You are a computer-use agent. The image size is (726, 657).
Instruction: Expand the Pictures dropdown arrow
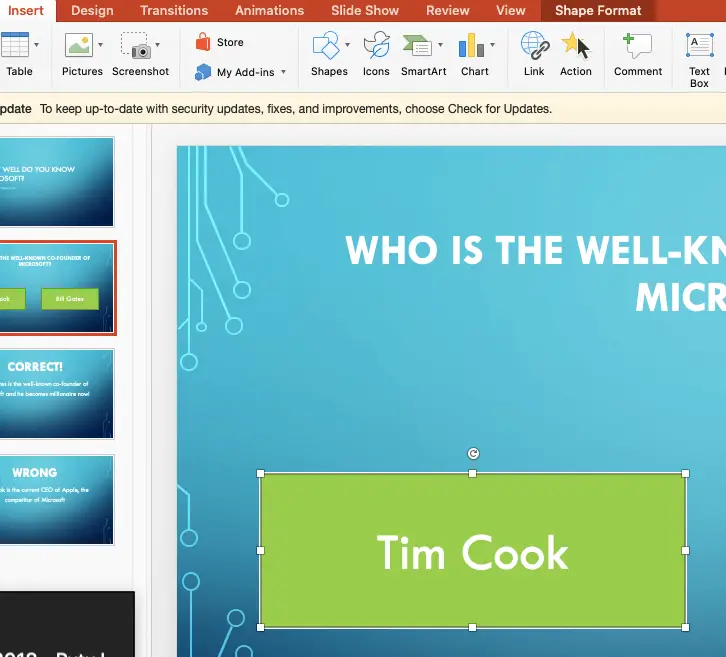(100, 45)
